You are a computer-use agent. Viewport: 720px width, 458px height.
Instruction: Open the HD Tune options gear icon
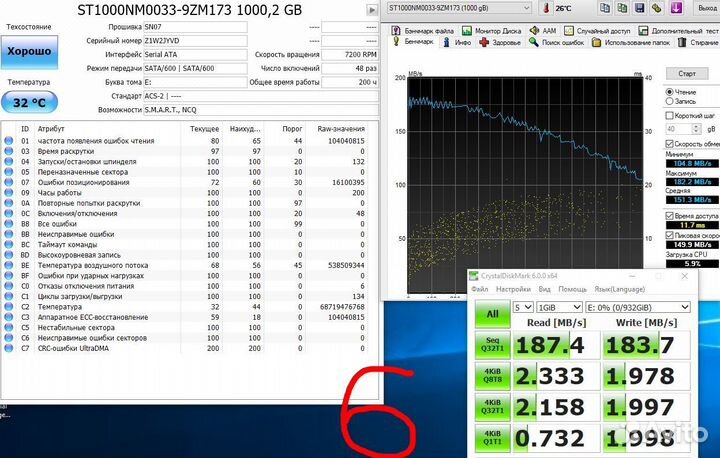click(656, 8)
